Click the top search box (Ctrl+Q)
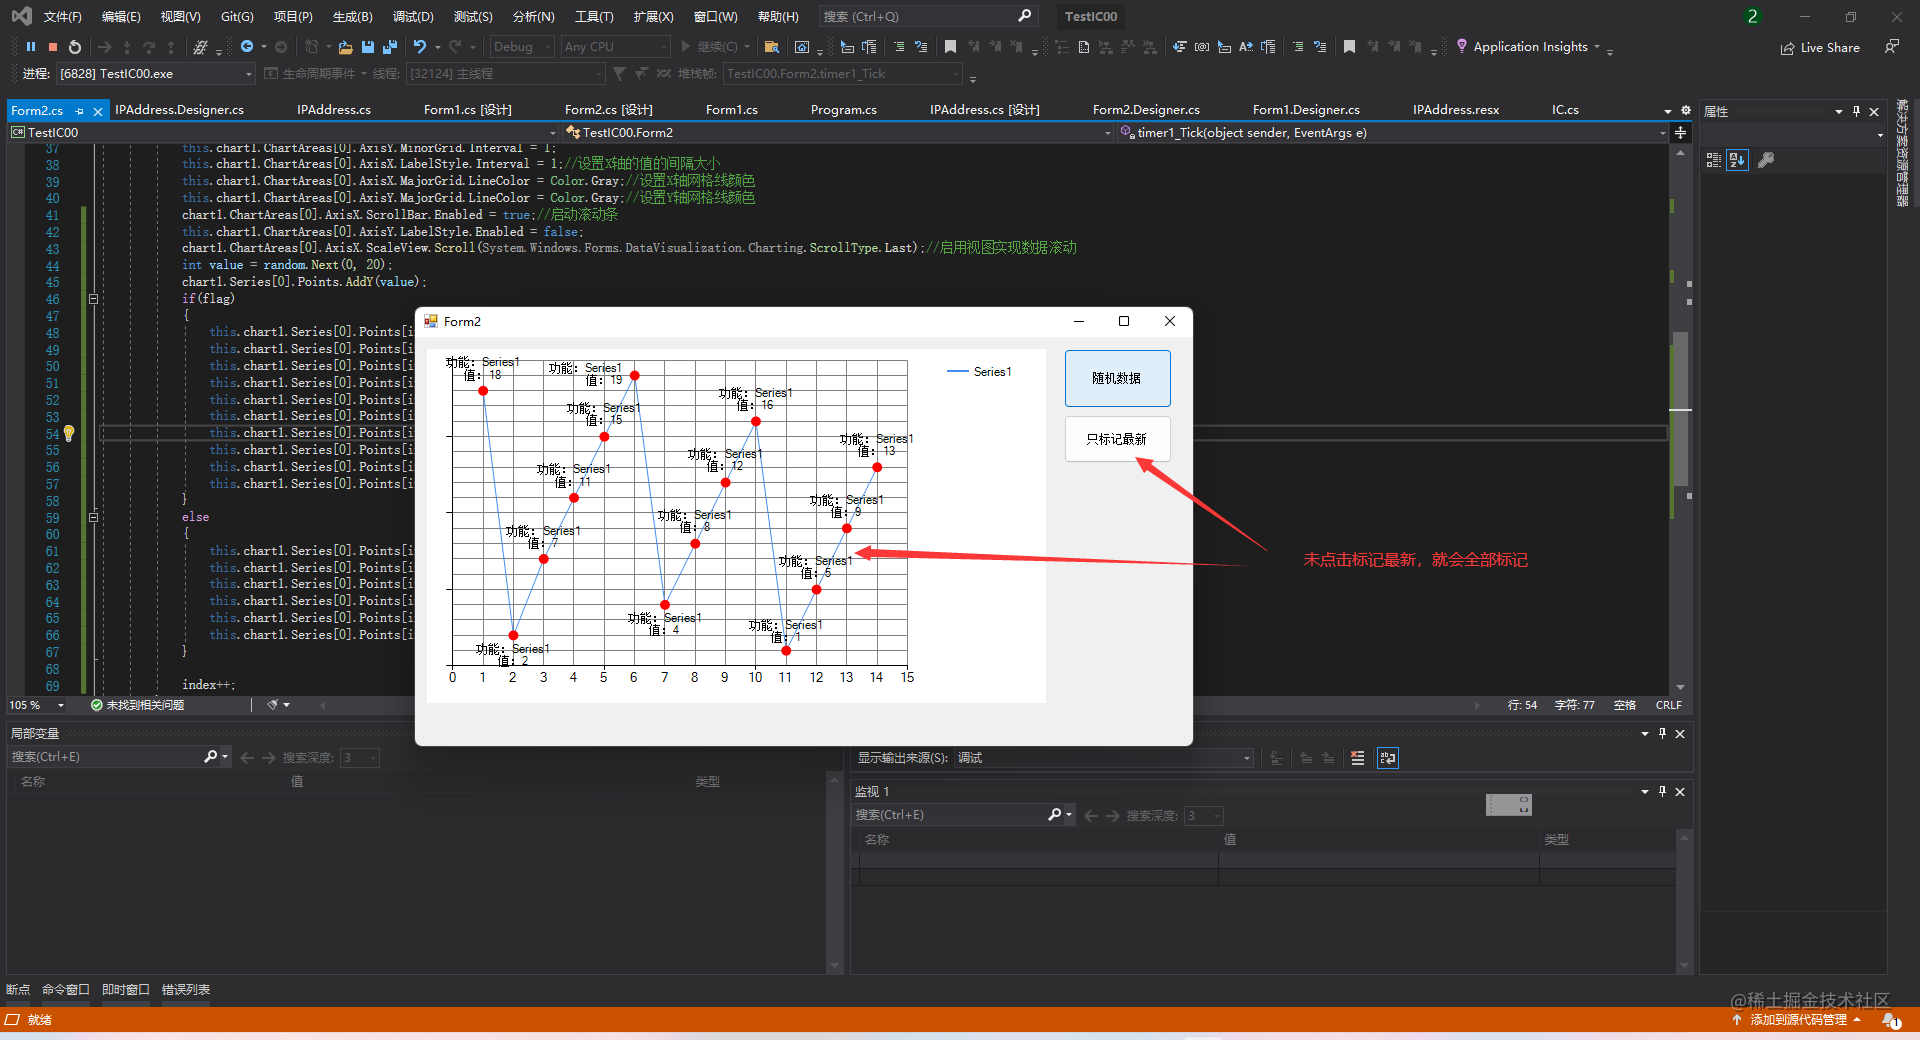Viewport: 1920px width, 1040px height. click(x=928, y=16)
